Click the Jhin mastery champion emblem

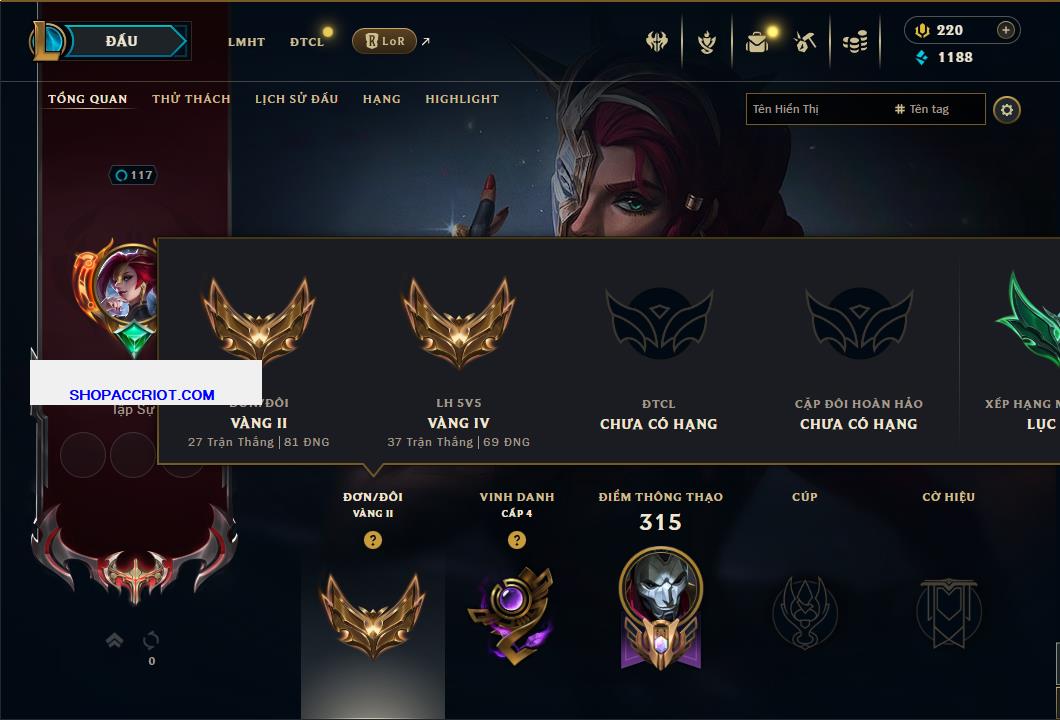click(660, 608)
